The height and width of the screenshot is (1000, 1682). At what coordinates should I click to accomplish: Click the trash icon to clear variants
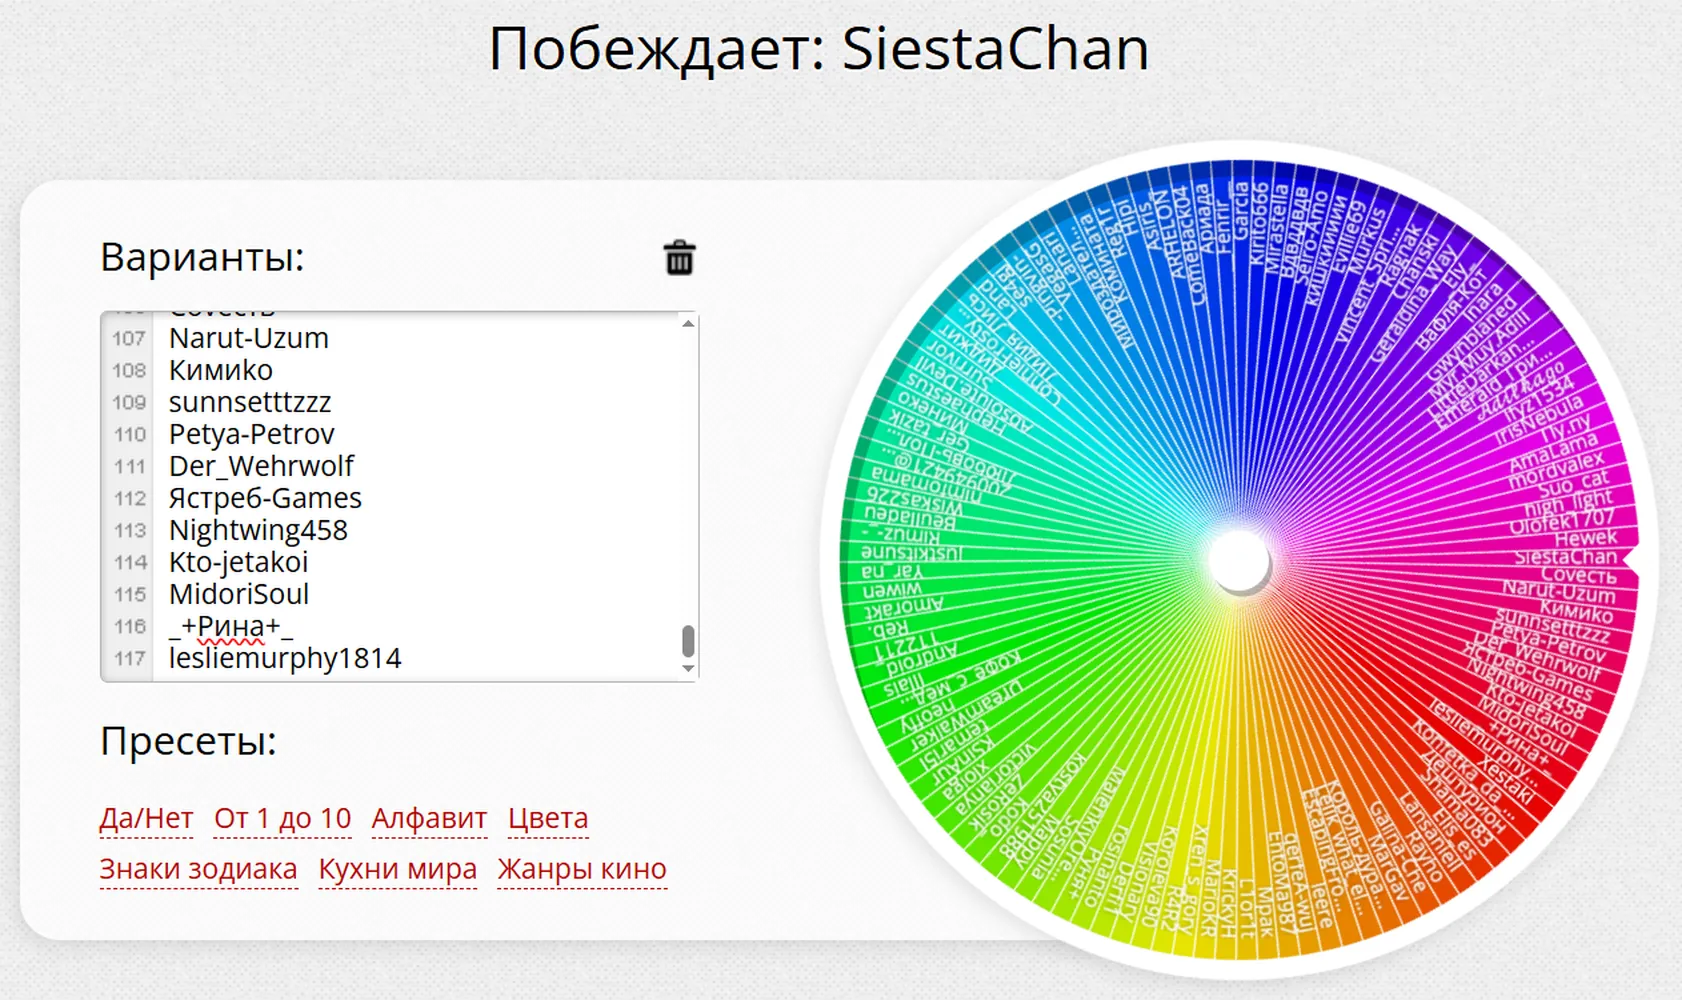pos(679,258)
